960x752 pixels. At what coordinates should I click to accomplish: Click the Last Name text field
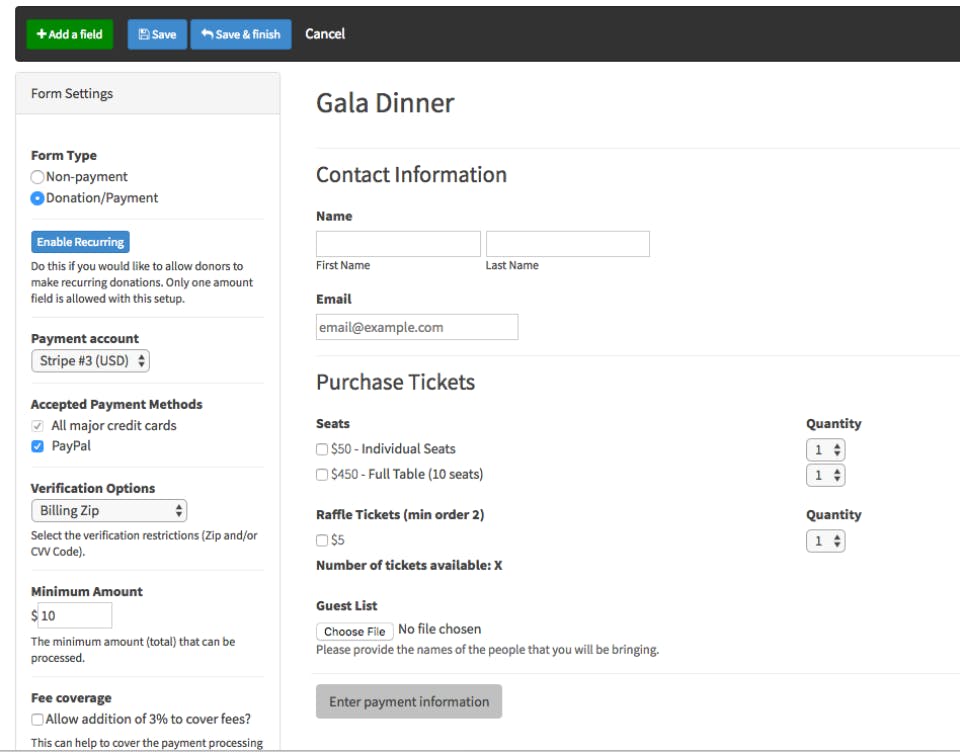click(x=567, y=244)
